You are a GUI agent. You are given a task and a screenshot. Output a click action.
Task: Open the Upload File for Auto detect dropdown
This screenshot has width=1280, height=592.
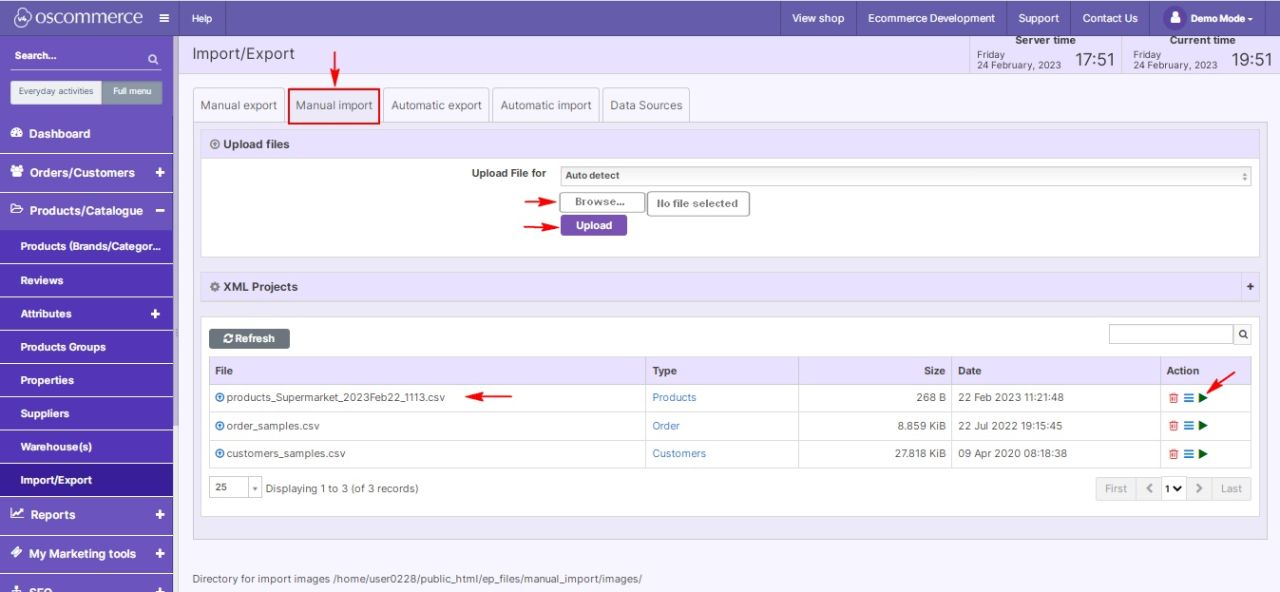tap(905, 176)
